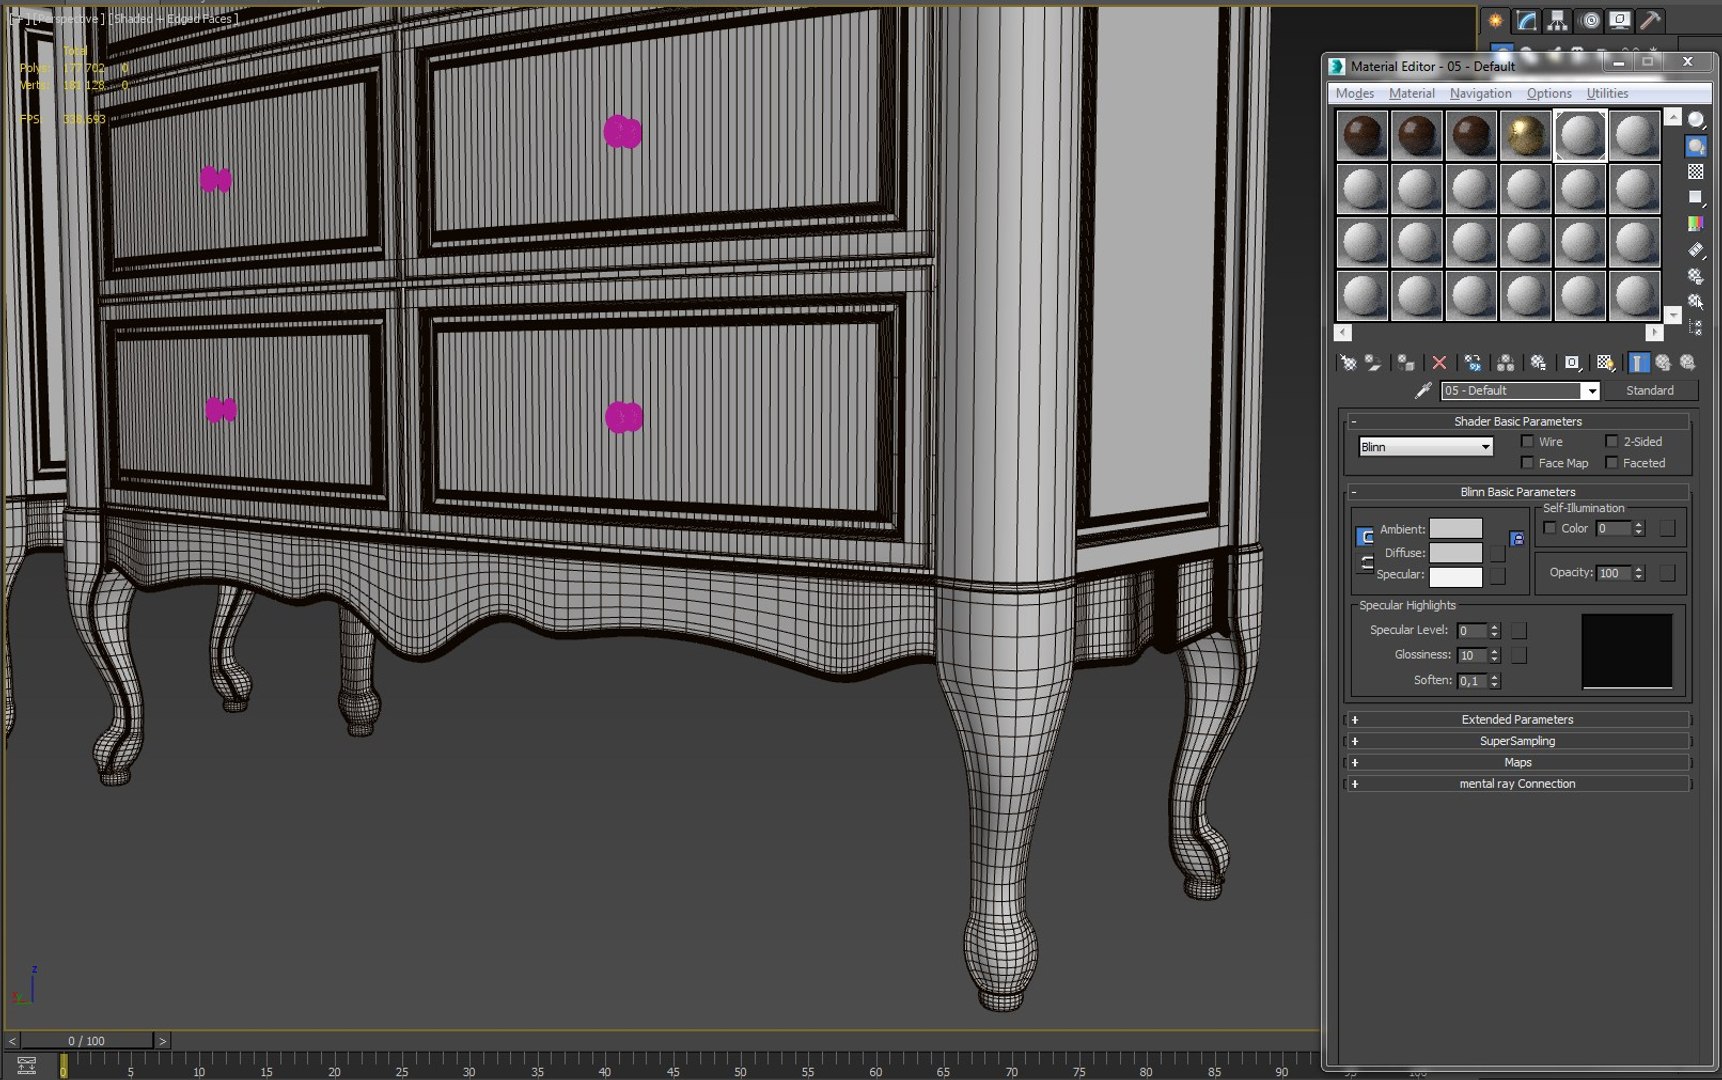The height and width of the screenshot is (1080, 1722).
Task: Click Show Shaded Material in Viewport icon
Action: (x=1605, y=363)
